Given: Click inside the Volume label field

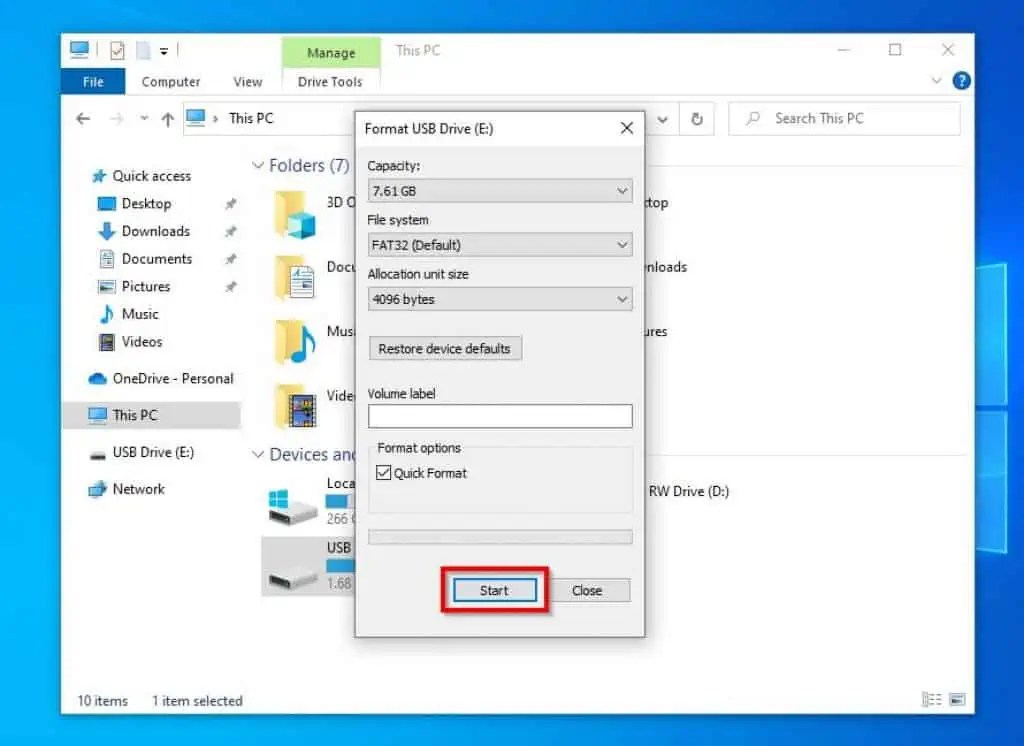Looking at the screenshot, I should [x=499, y=415].
